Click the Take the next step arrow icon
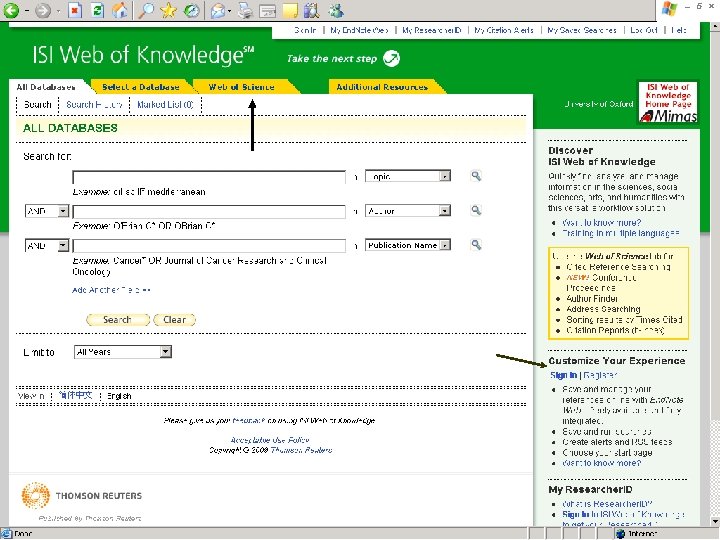720x540 pixels. pyautogui.click(x=391, y=58)
